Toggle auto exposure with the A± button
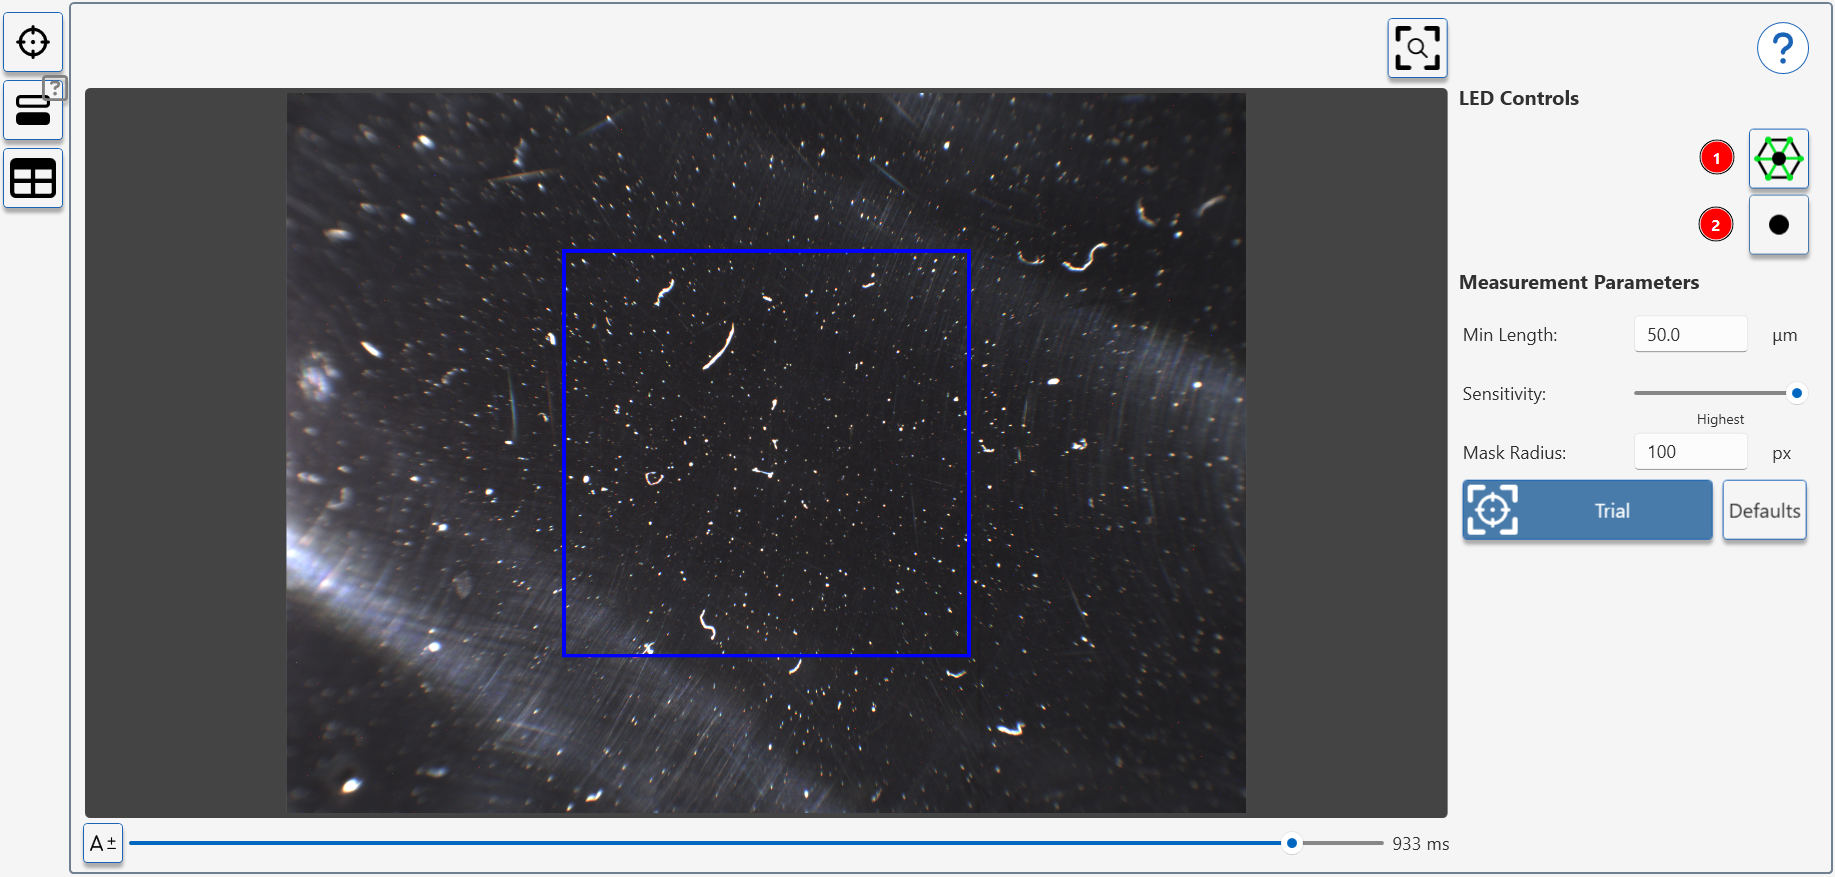The image size is (1835, 877). point(103,843)
